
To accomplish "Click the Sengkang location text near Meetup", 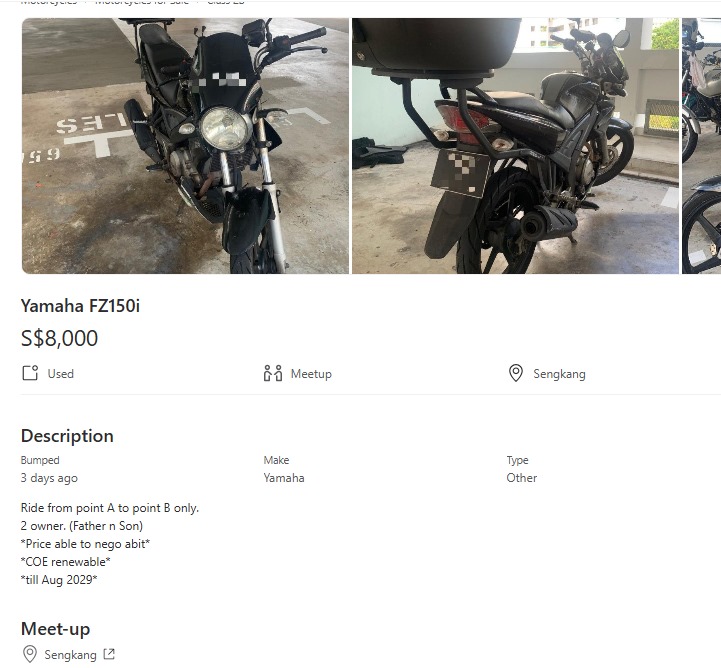I will pos(559,374).
